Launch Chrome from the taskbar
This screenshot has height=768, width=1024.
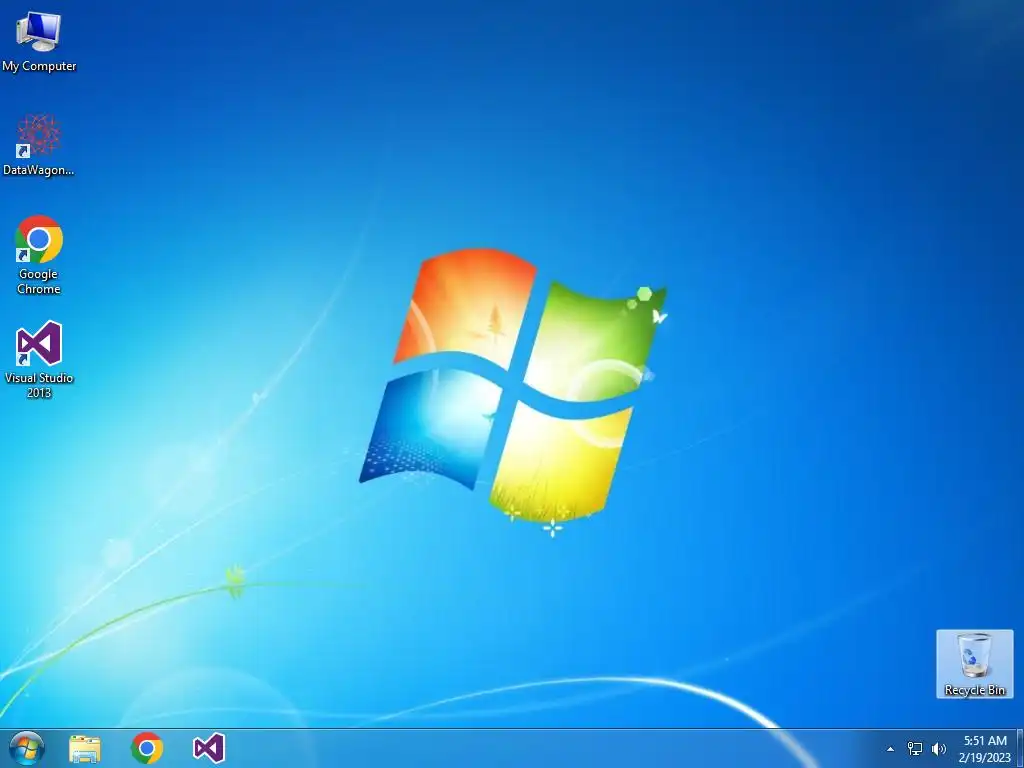pyautogui.click(x=147, y=748)
